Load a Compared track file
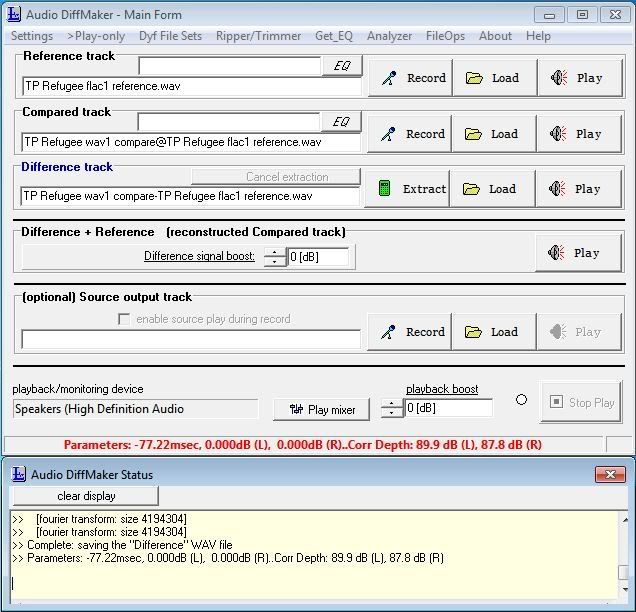The image size is (636, 612). [x=494, y=134]
